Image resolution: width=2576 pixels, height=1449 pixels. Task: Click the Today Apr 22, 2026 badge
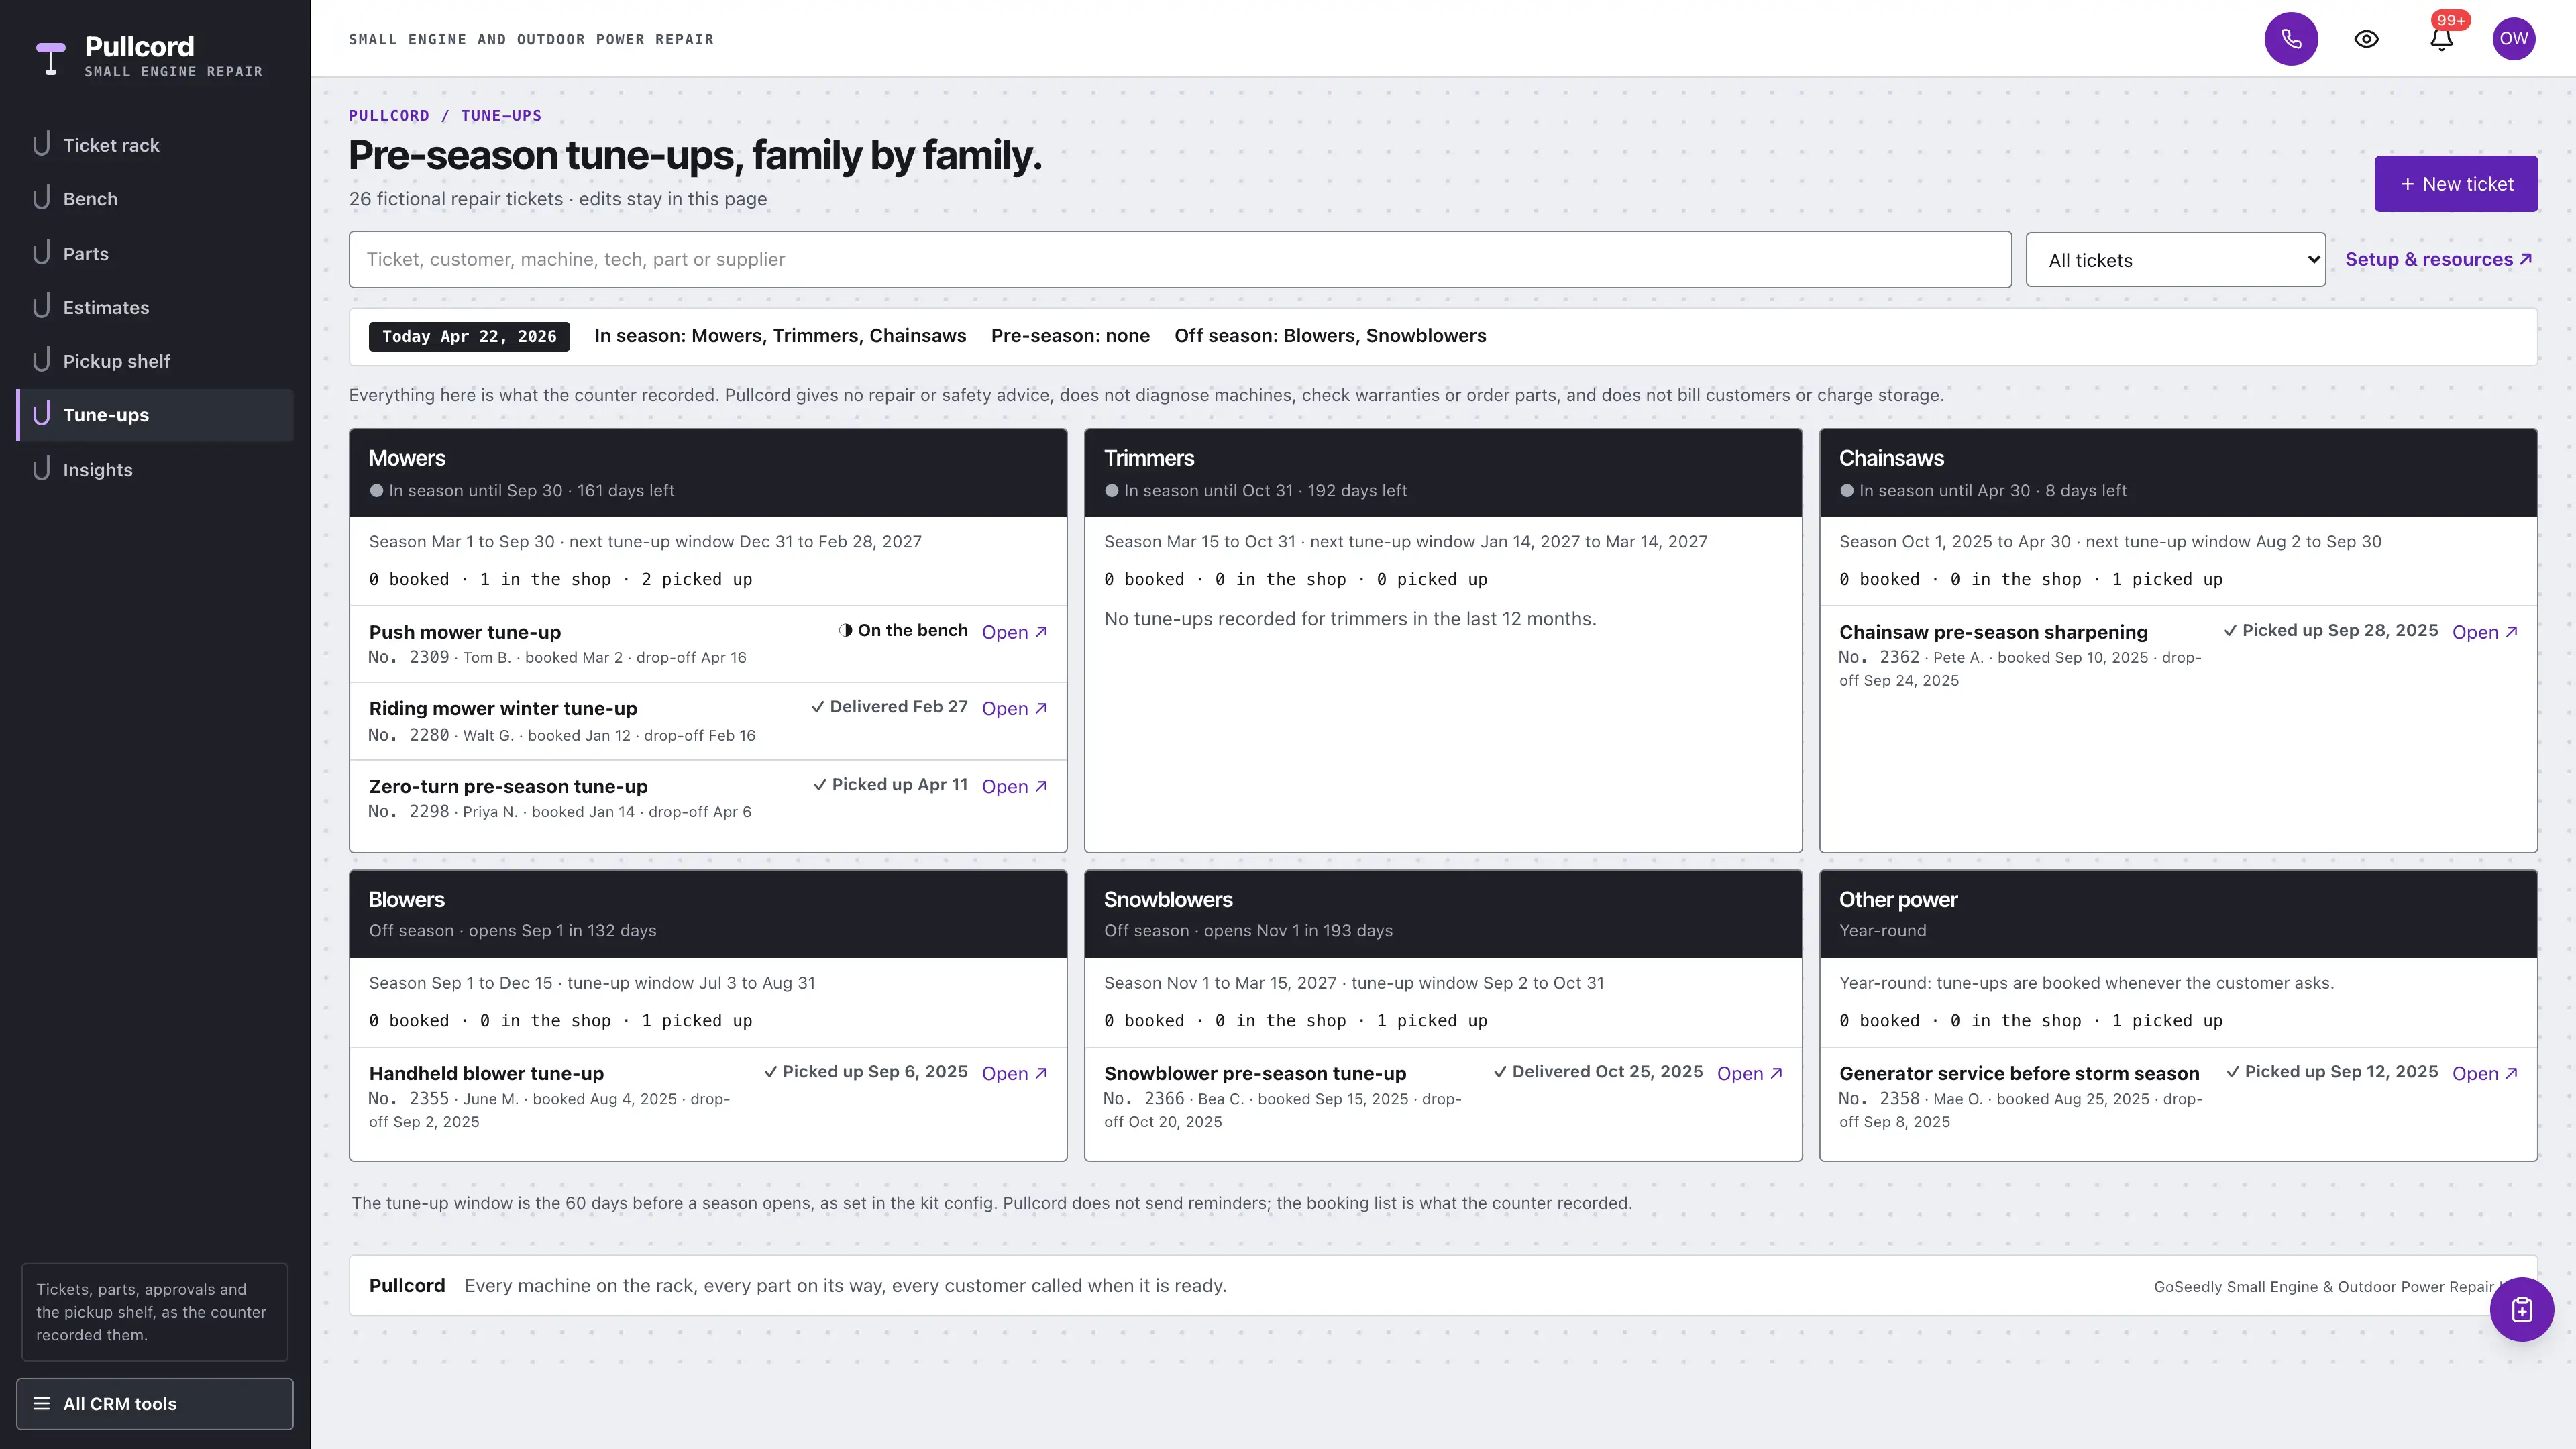(x=469, y=337)
